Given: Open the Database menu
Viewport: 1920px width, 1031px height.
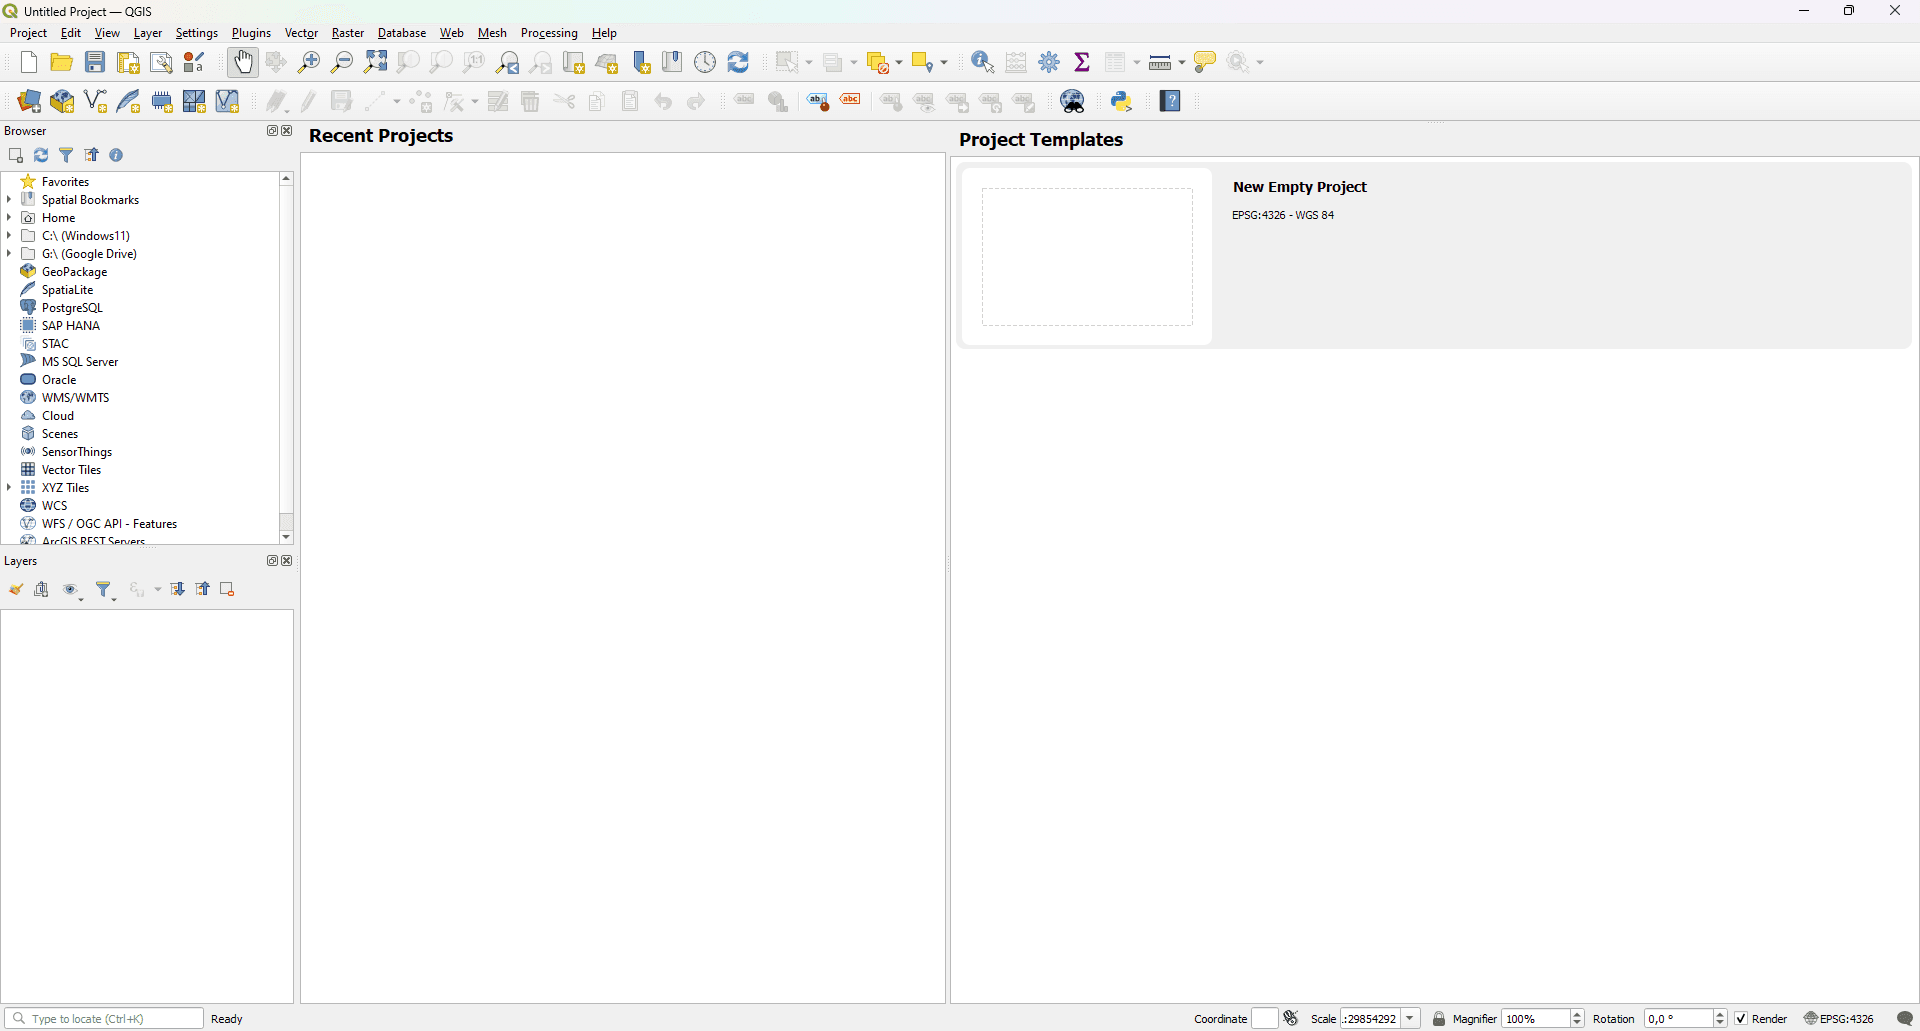Looking at the screenshot, I should (x=402, y=33).
